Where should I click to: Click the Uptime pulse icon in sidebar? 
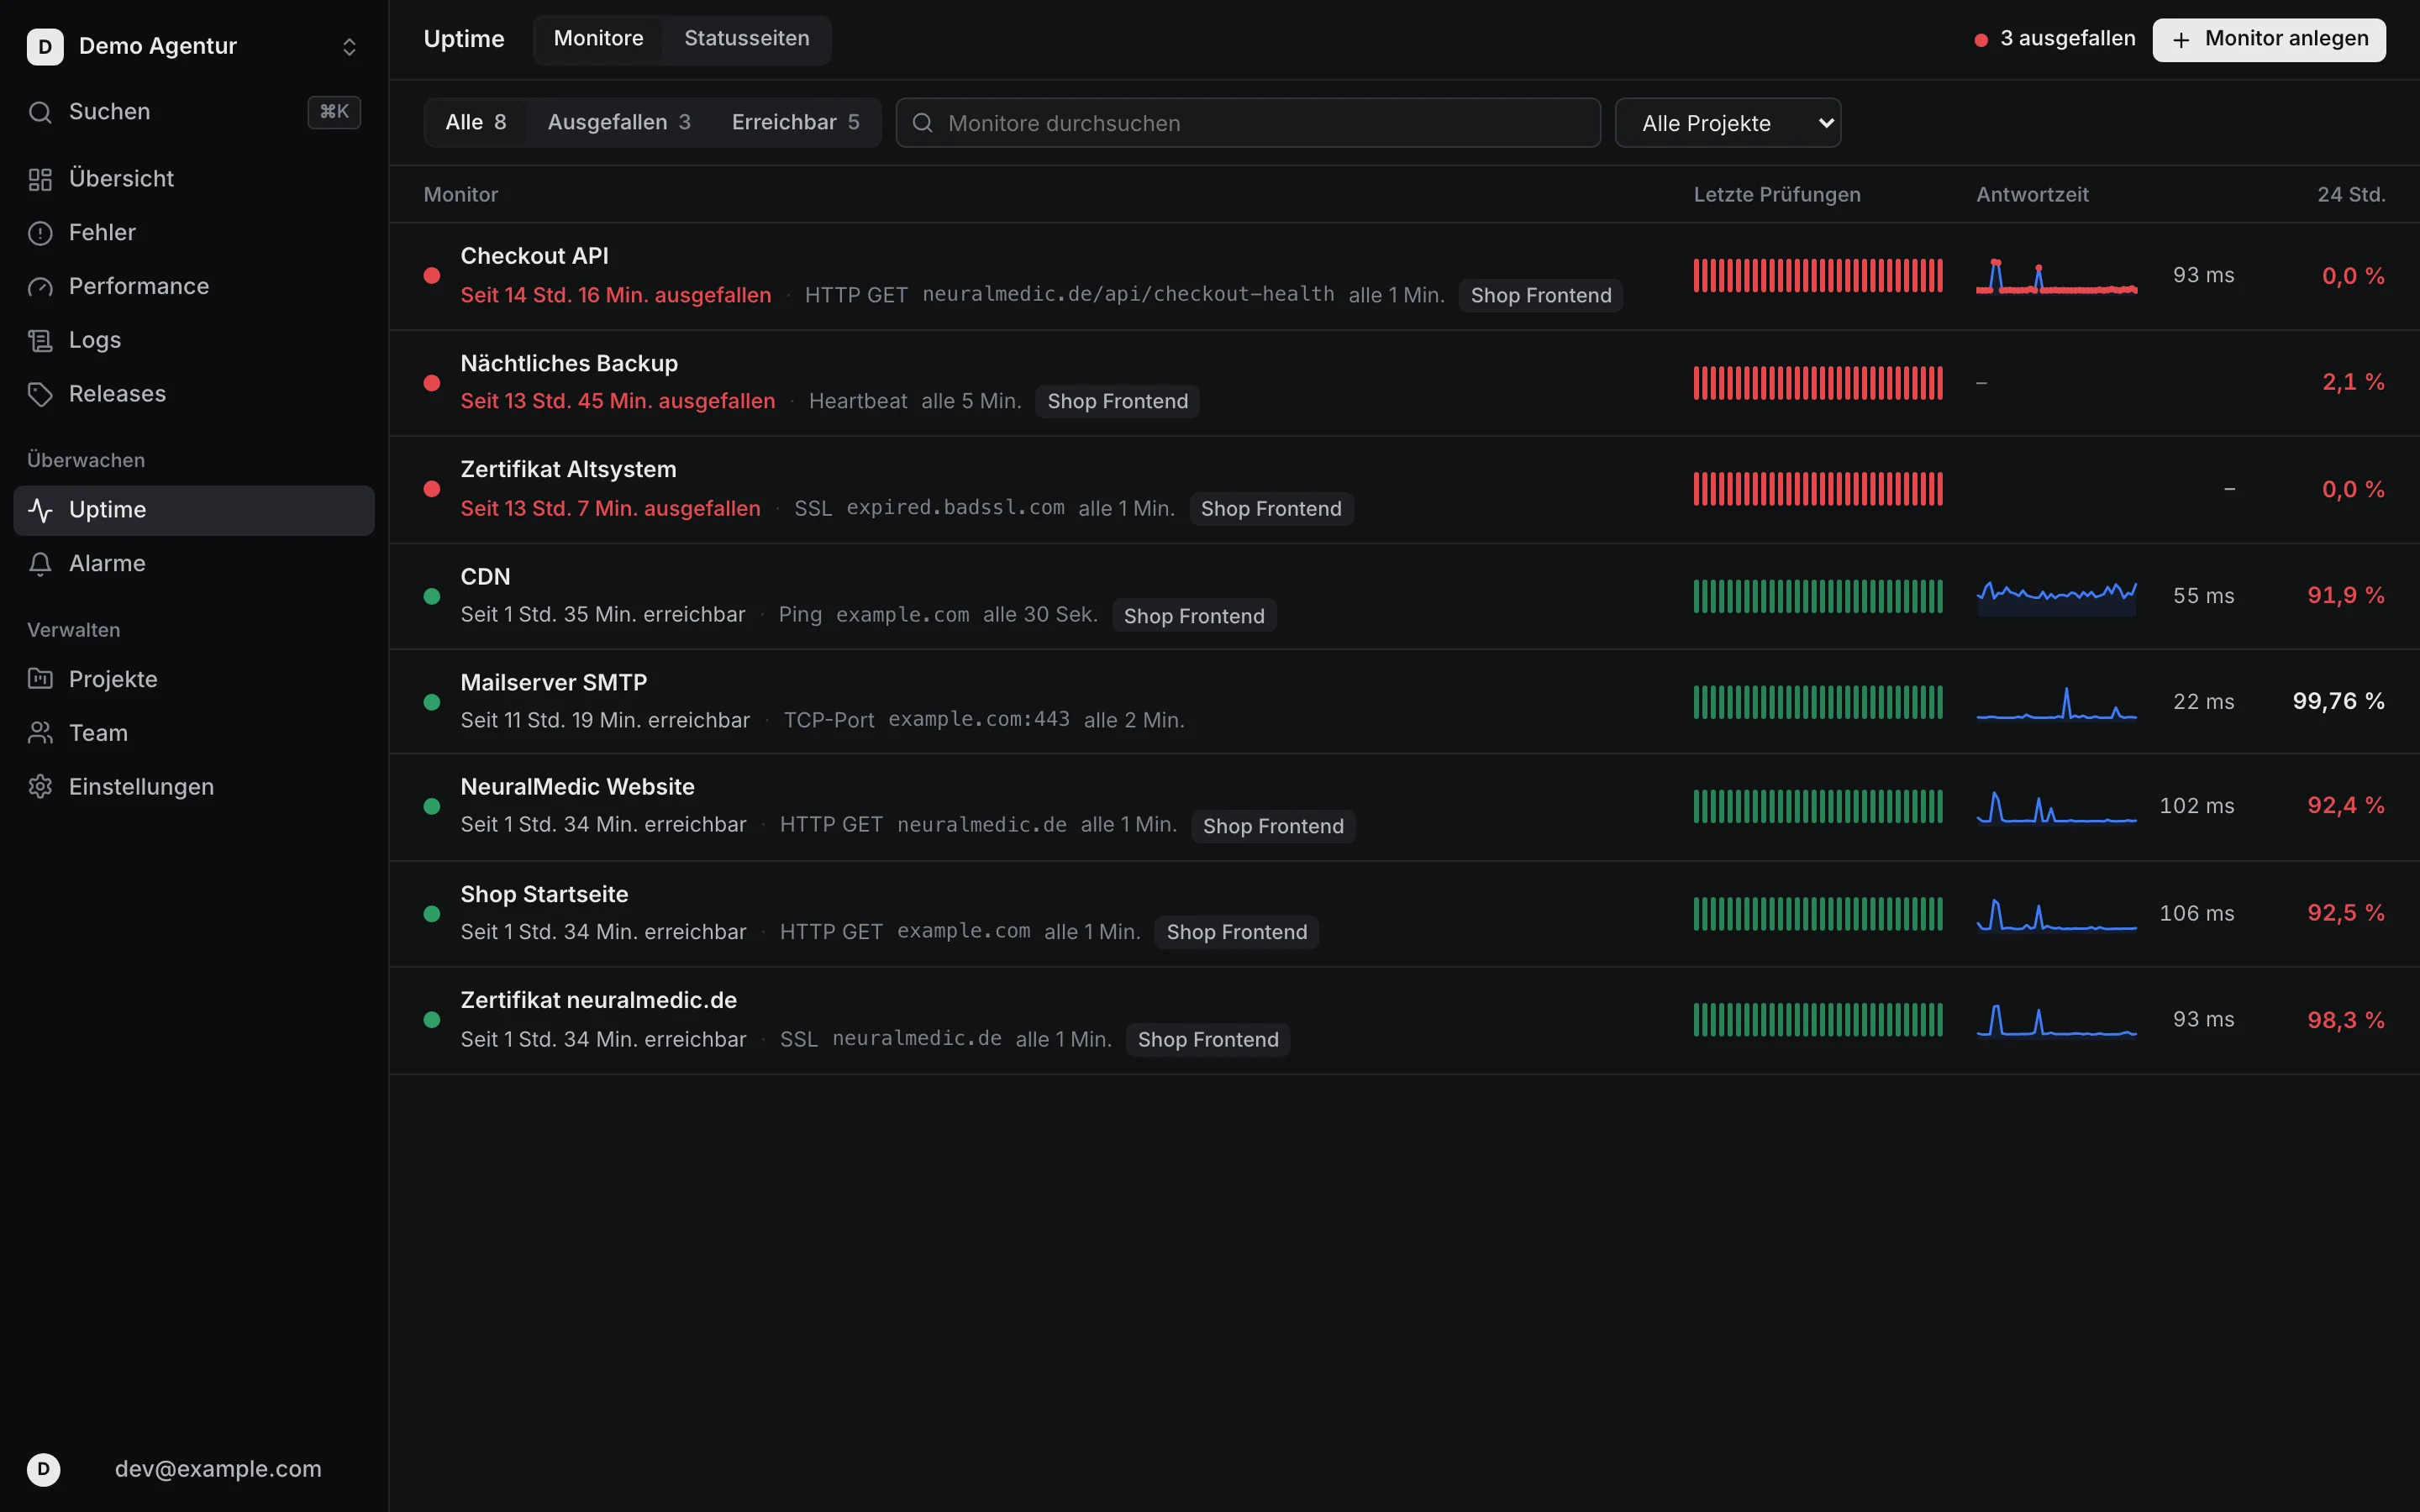pyautogui.click(x=40, y=510)
